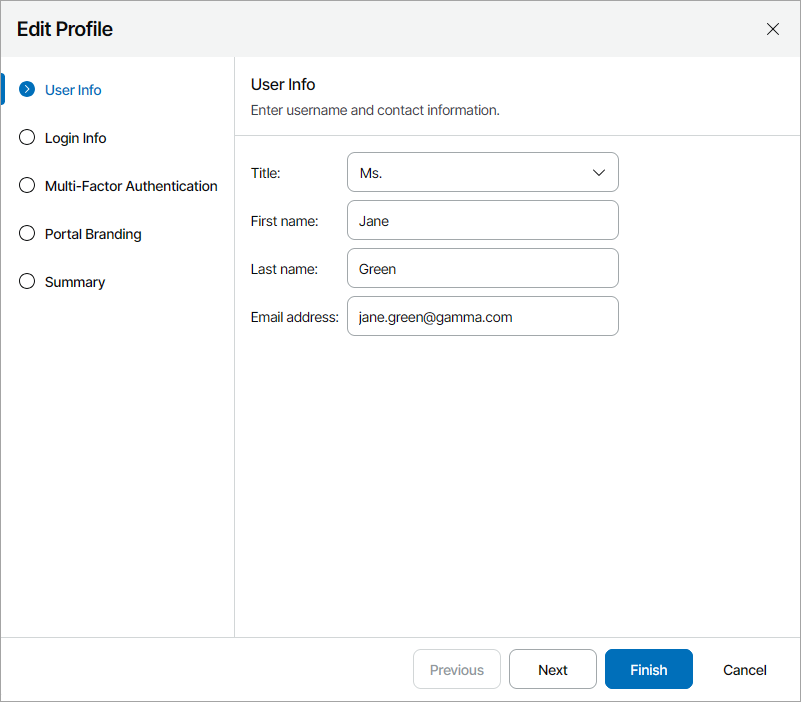Click the Last name field containing Green
Screen dimensions: 801x702
pyautogui.click(x=482, y=268)
